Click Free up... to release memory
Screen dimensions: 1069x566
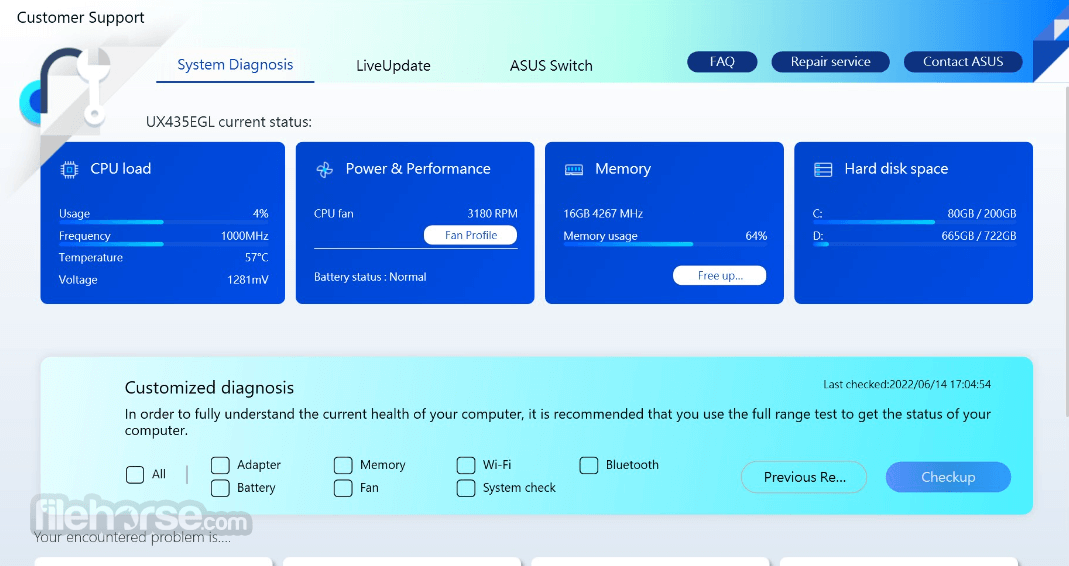point(720,275)
